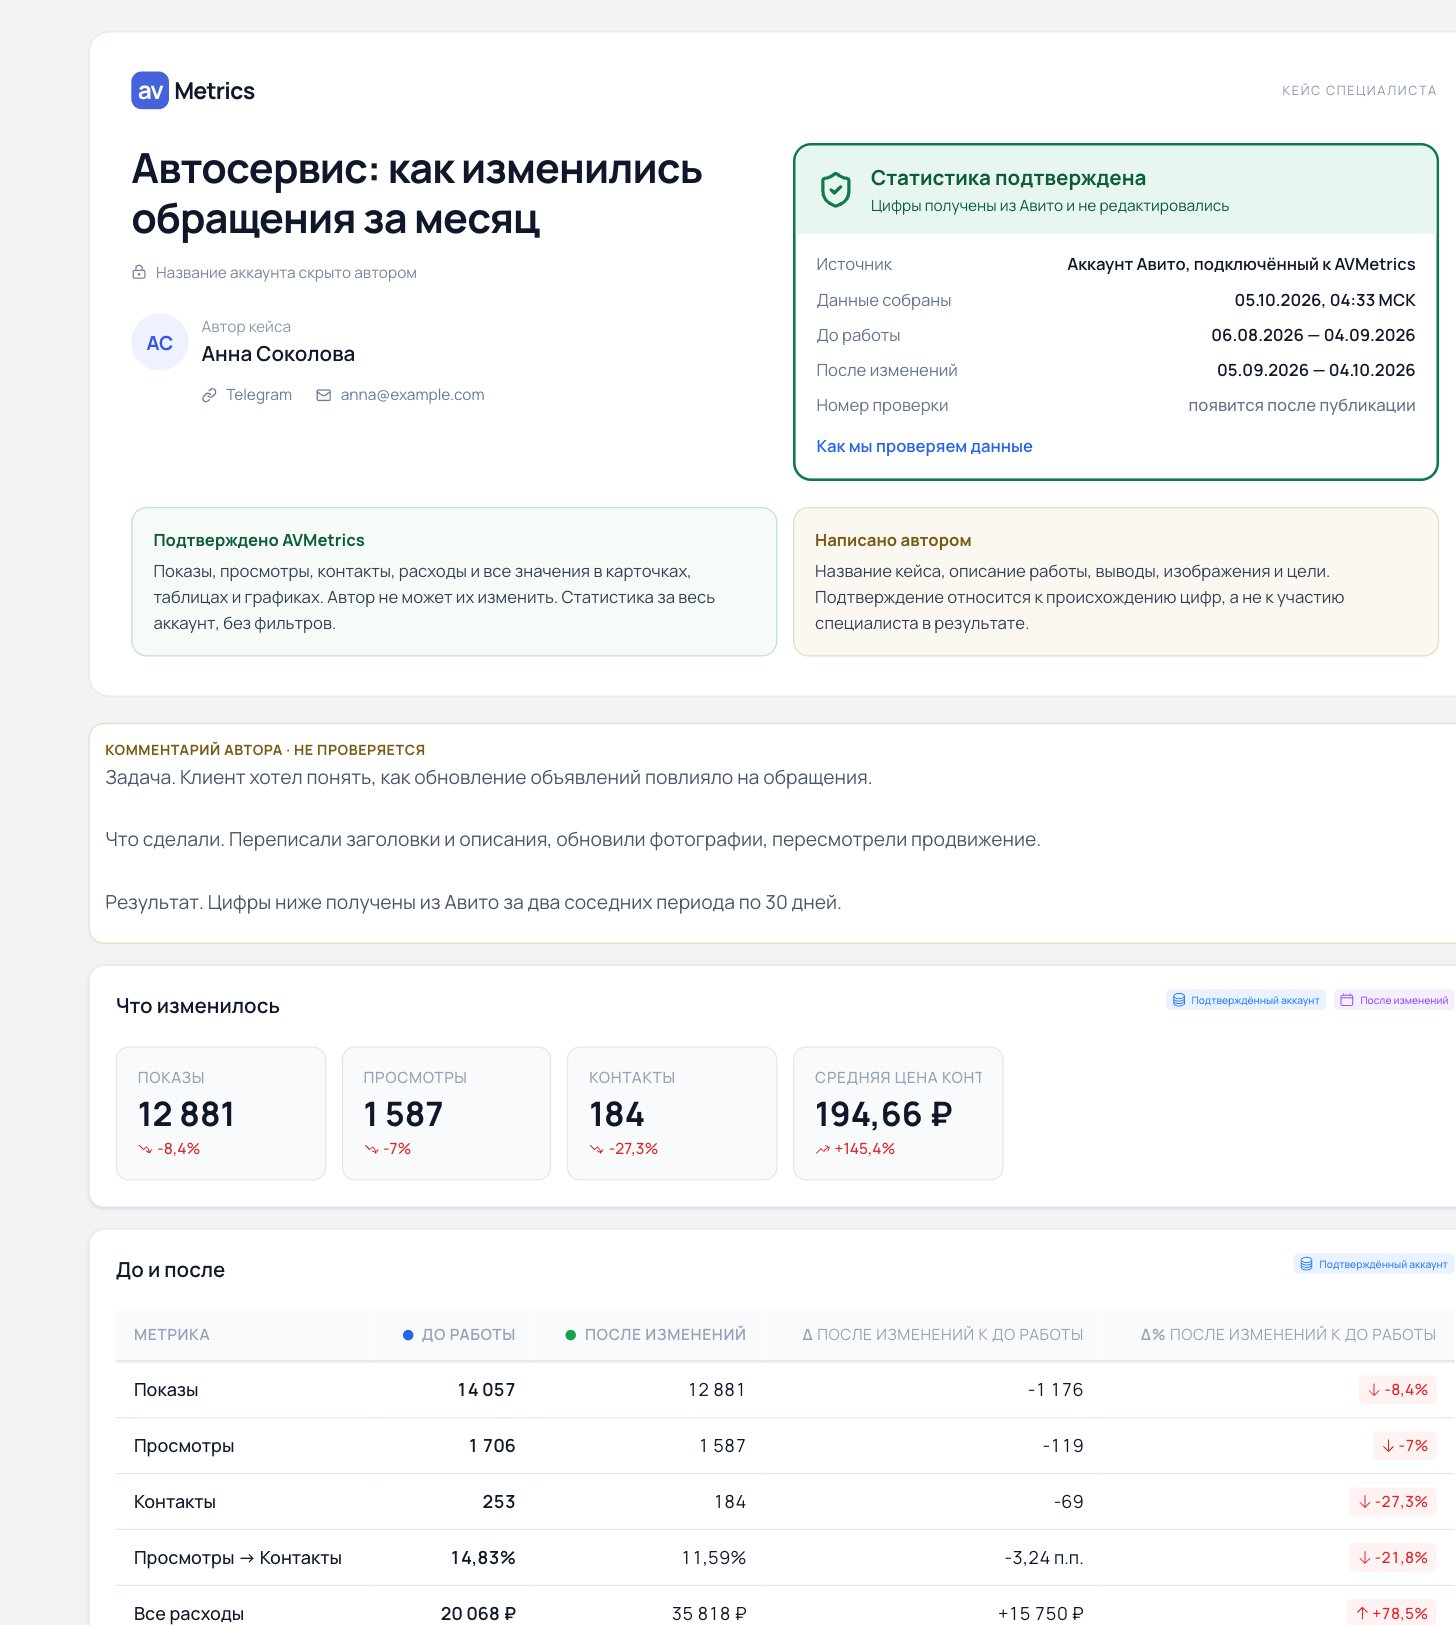The image size is (1456, 1625).
Task: Click the -21,8% badge in conversion row
Action: click(x=1393, y=1558)
